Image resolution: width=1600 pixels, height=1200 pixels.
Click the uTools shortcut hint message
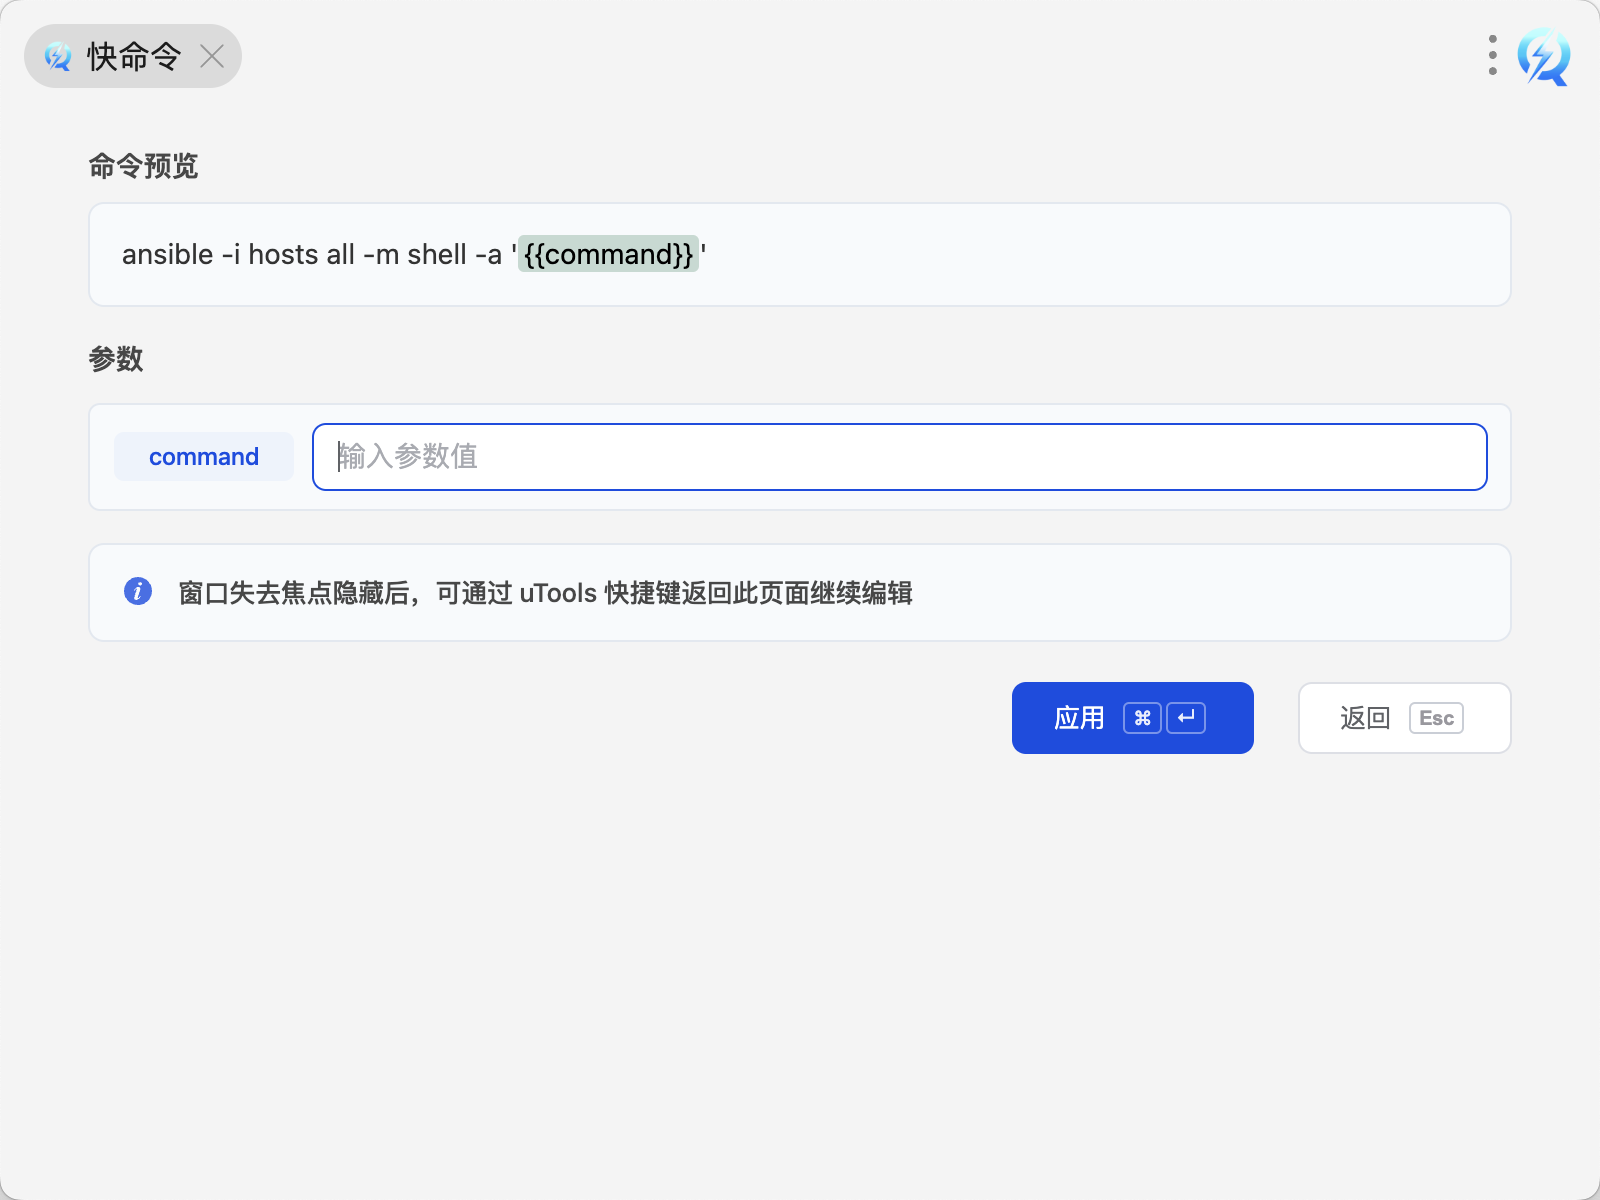point(545,593)
